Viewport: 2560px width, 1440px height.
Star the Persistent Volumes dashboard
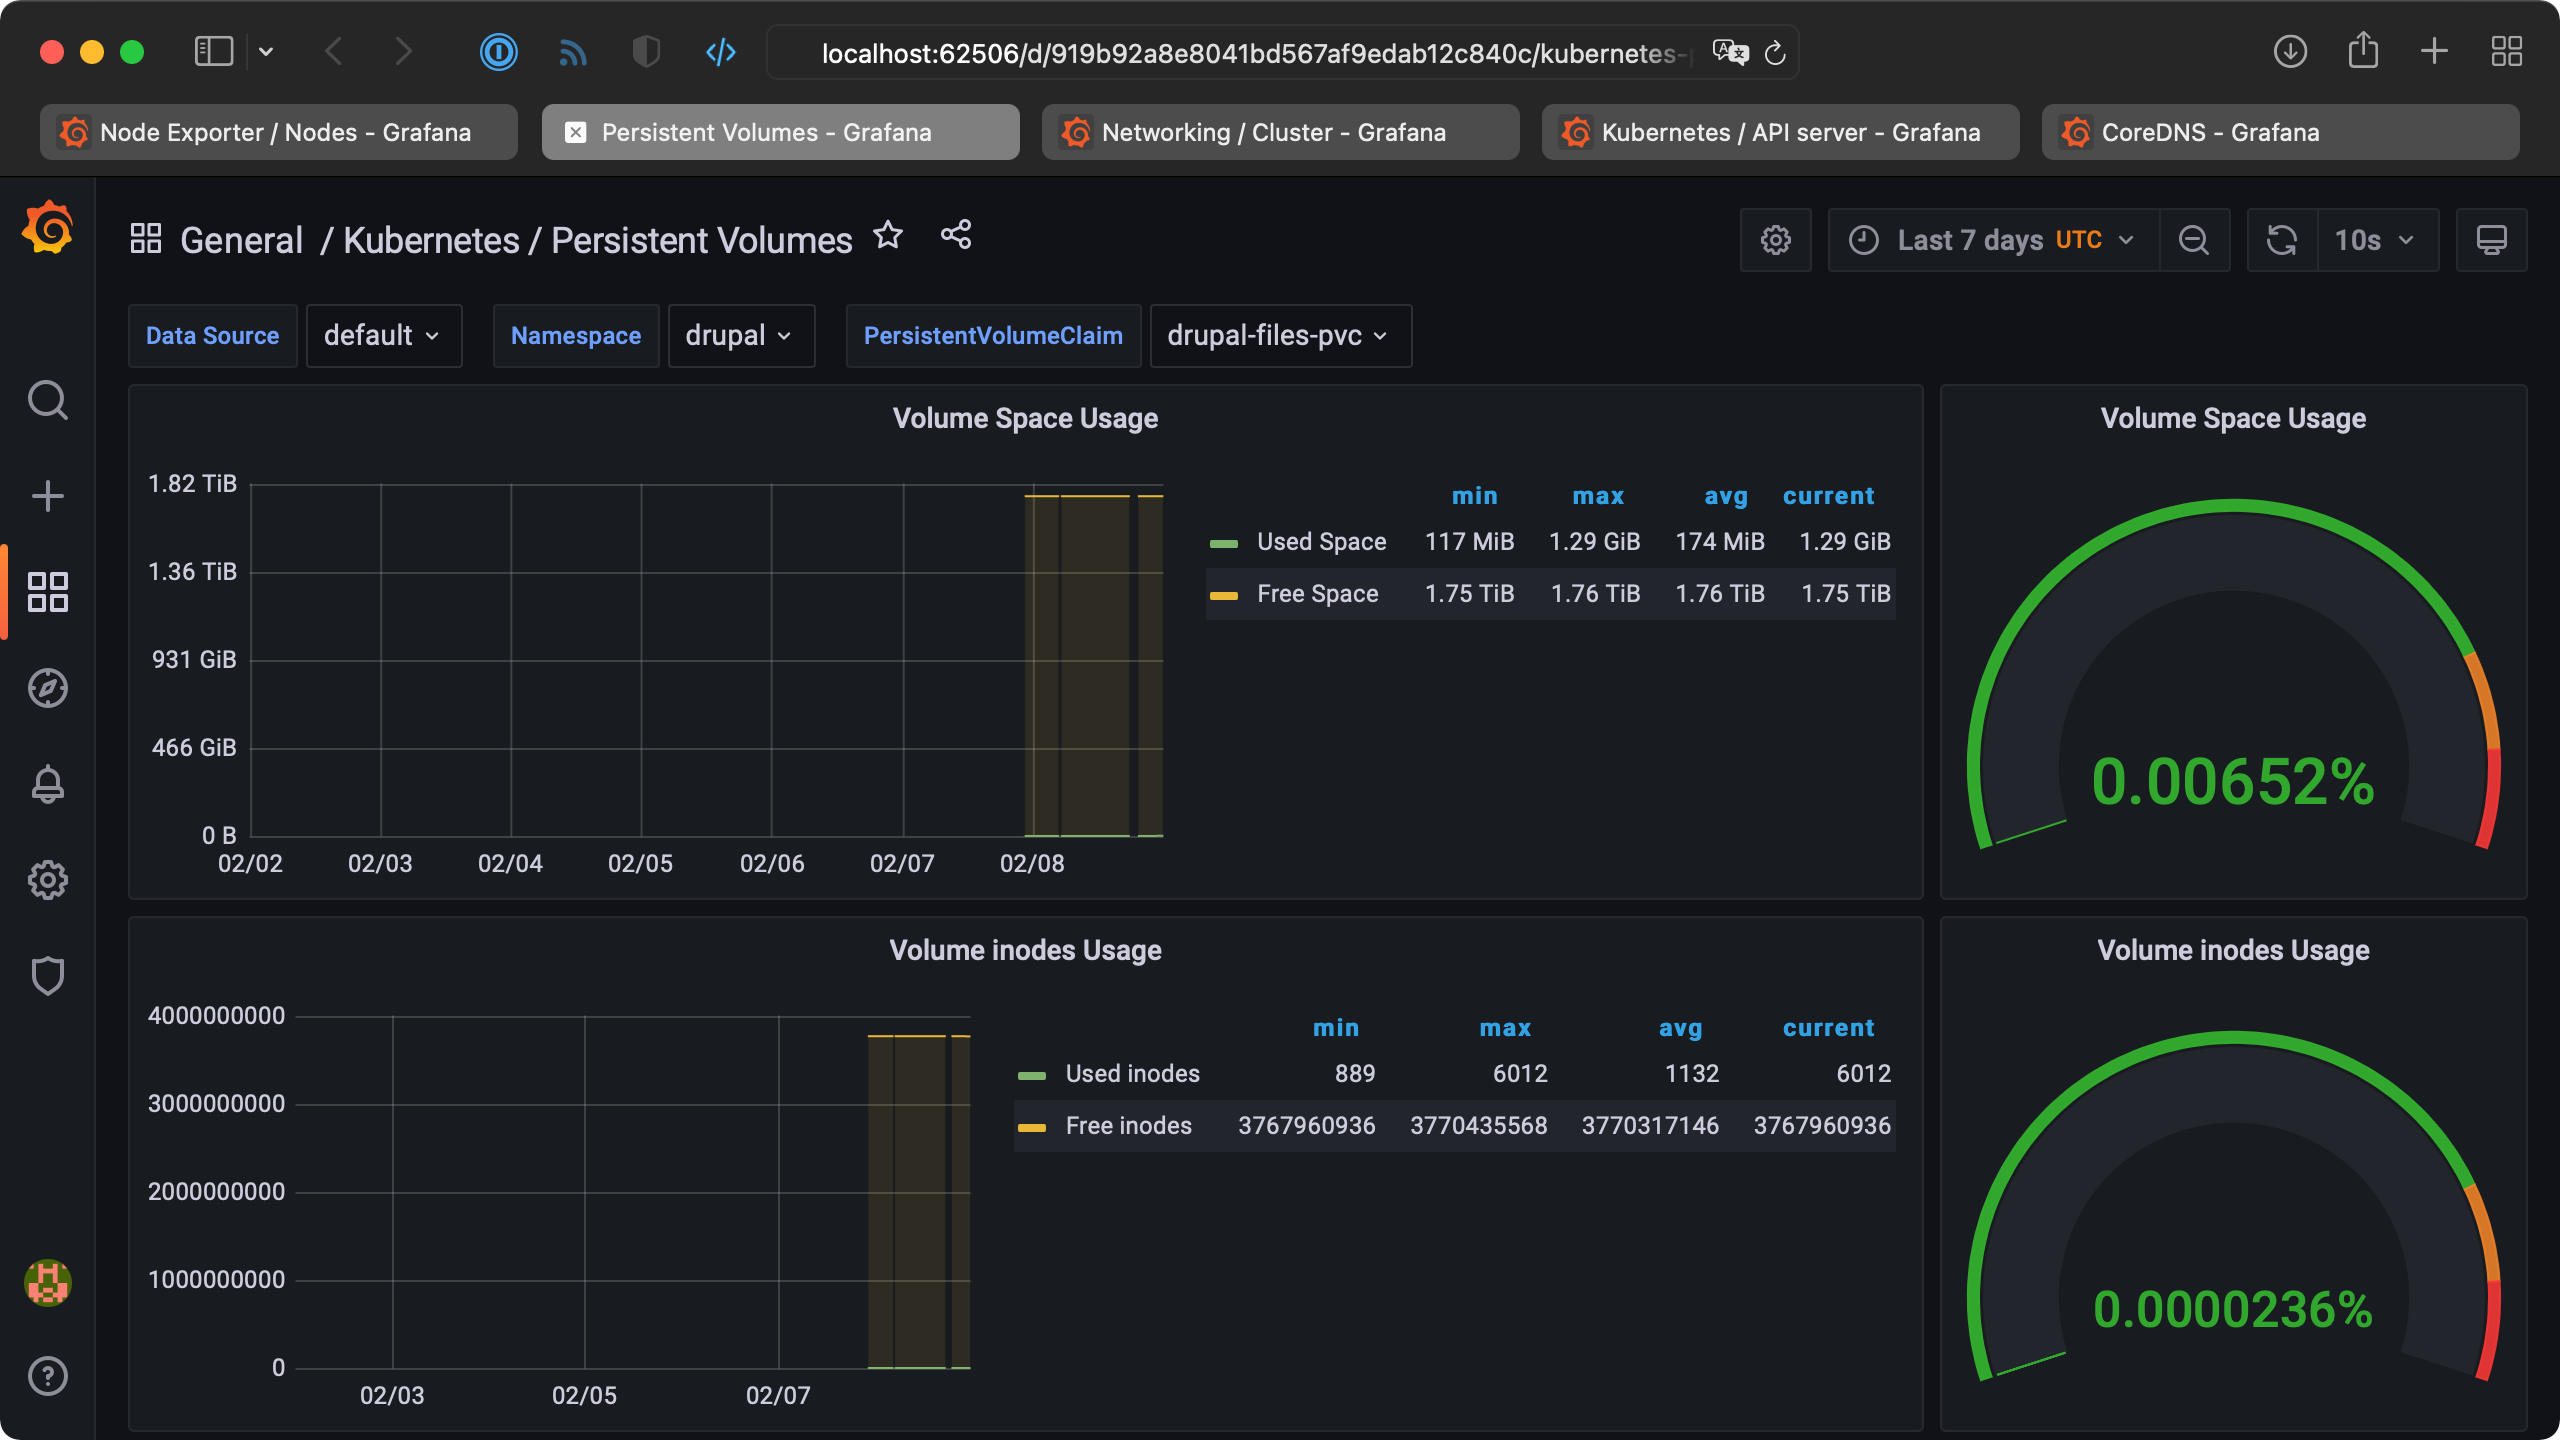coord(887,235)
